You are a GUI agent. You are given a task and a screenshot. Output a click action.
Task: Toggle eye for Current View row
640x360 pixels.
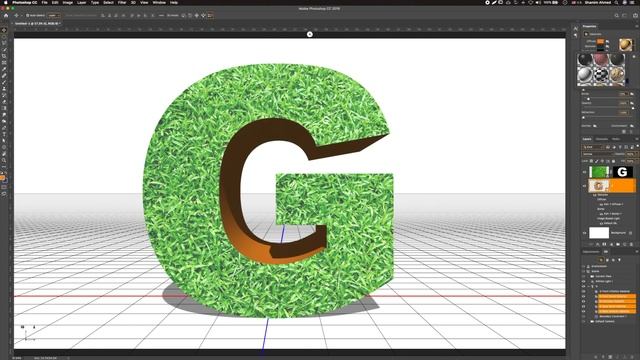(x=584, y=276)
